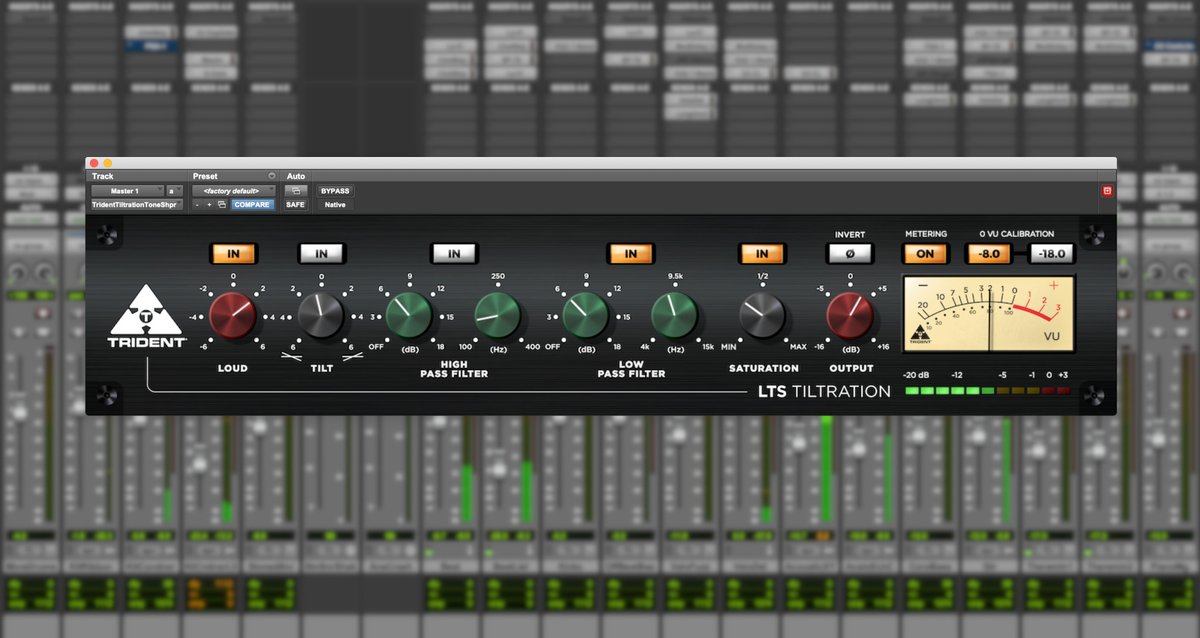The image size is (1200, 638).
Task: Click the High Pass Filter dB knob
Action: [x=408, y=316]
